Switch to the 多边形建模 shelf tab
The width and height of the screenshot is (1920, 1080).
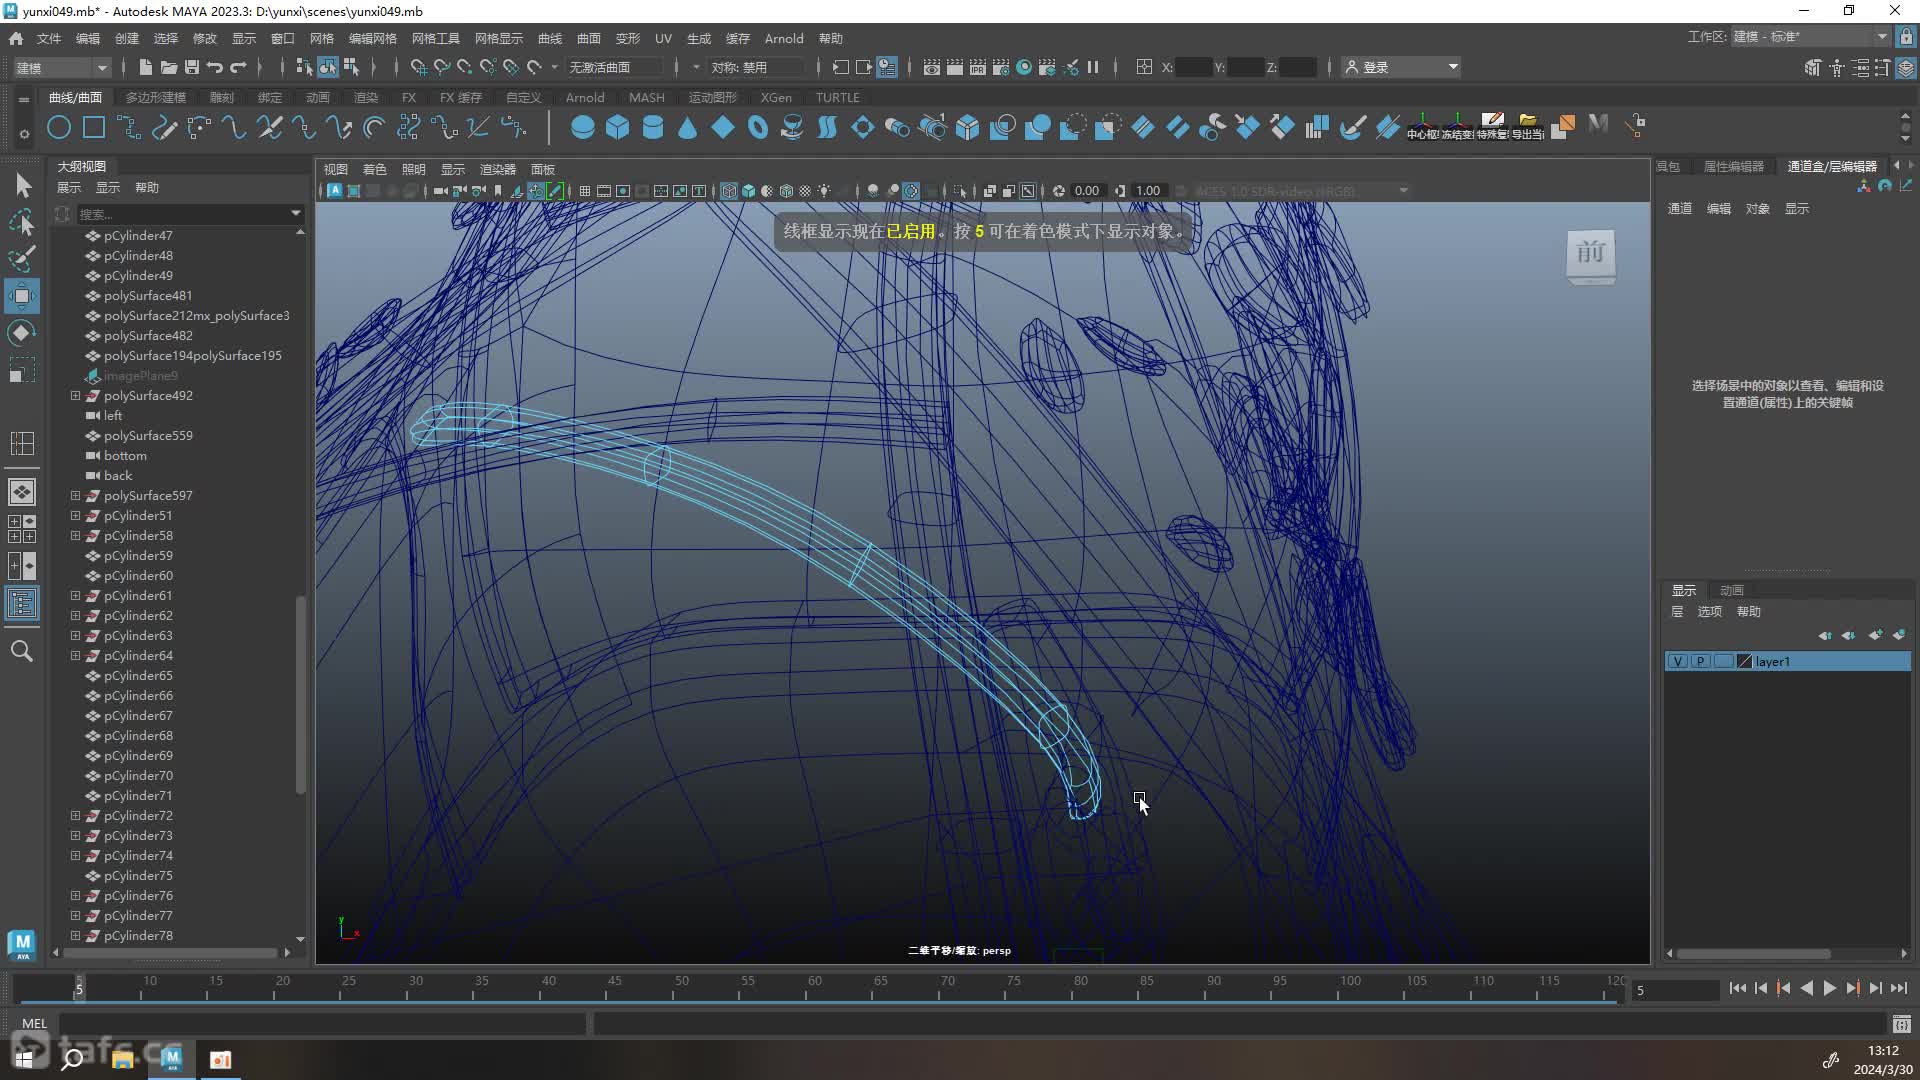[156, 97]
